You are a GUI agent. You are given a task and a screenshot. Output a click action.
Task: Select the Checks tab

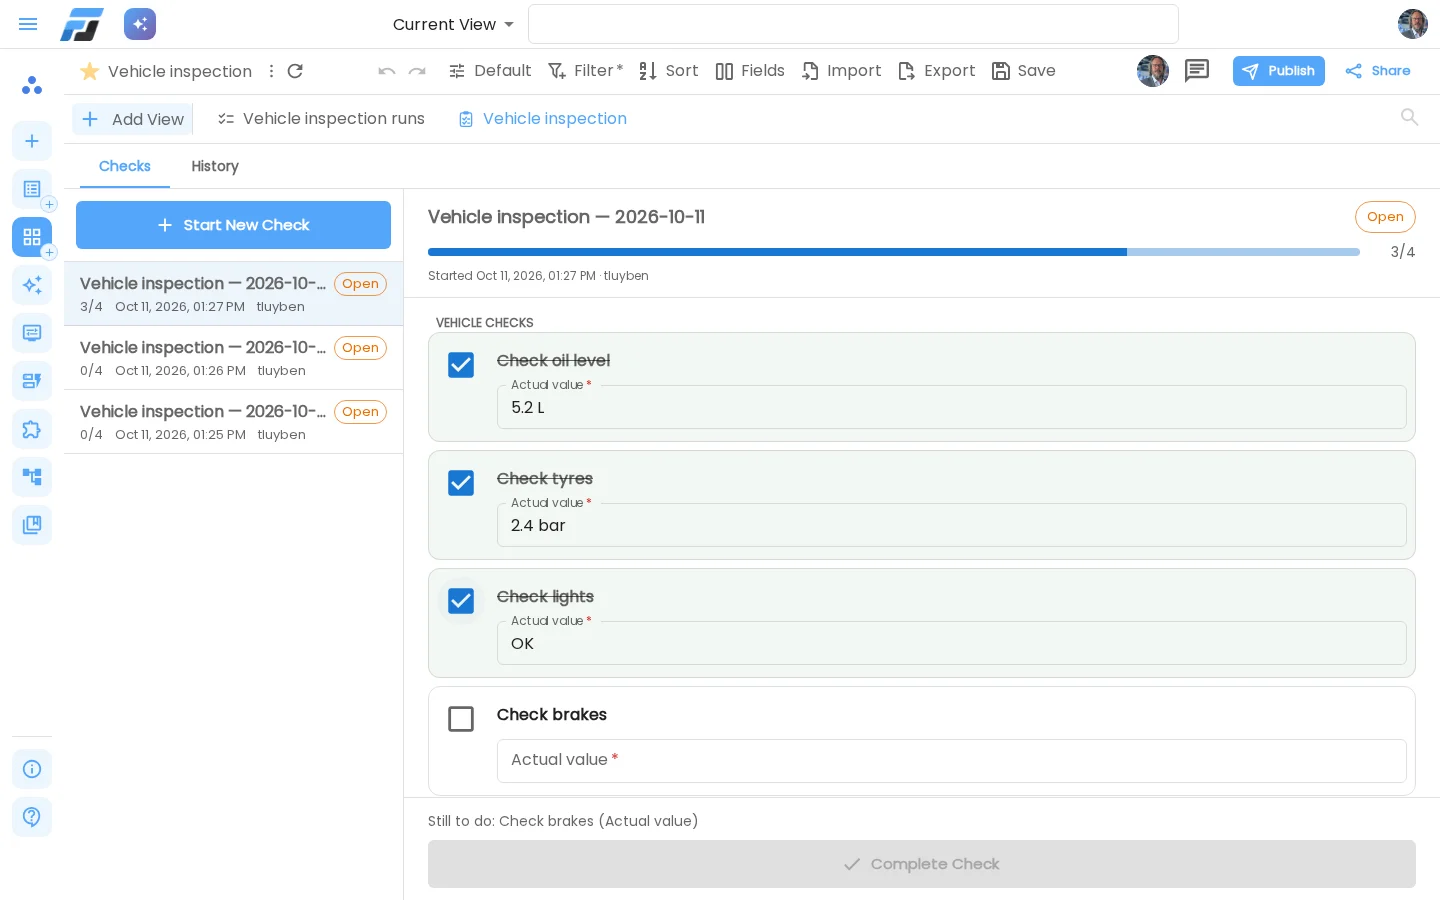coord(125,166)
